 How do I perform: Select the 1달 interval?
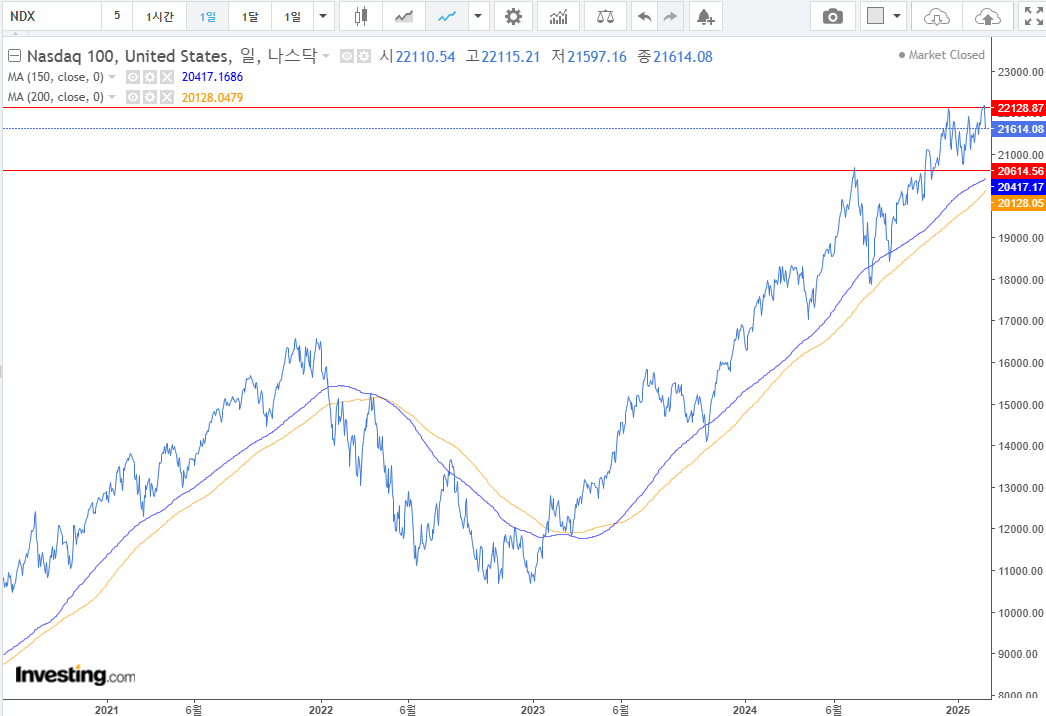click(250, 16)
